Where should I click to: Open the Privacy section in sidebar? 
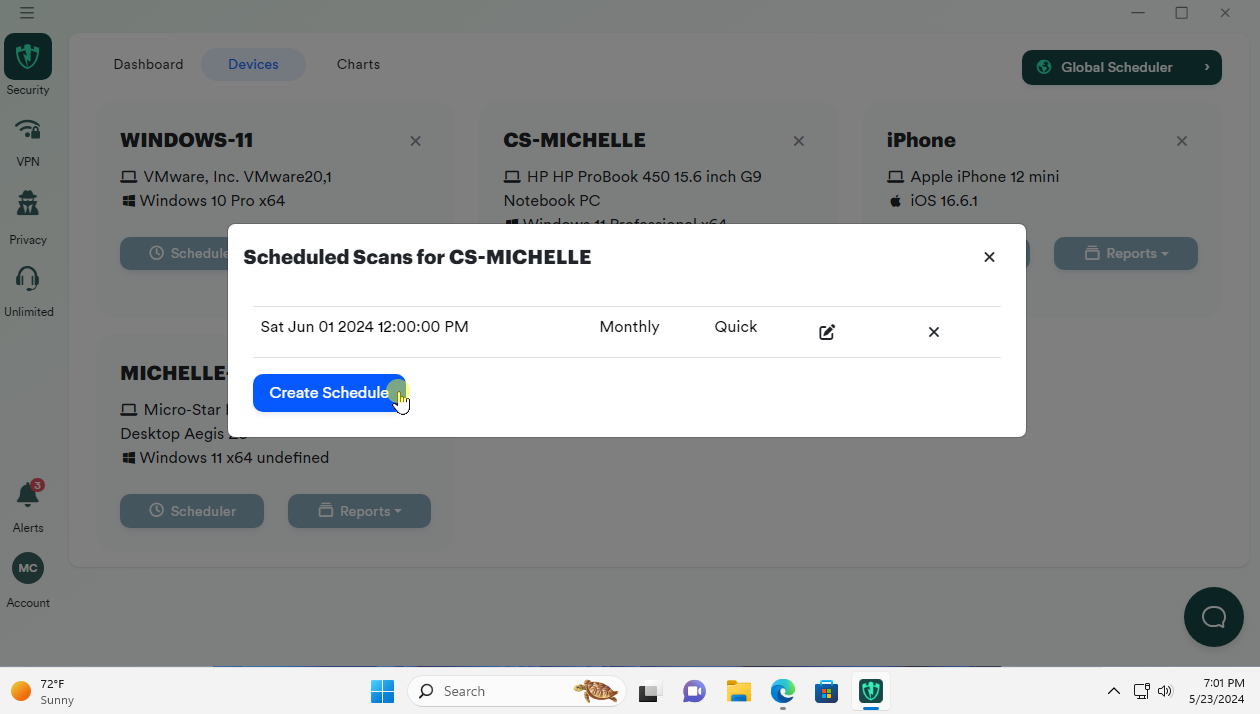pyautogui.click(x=28, y=215)
